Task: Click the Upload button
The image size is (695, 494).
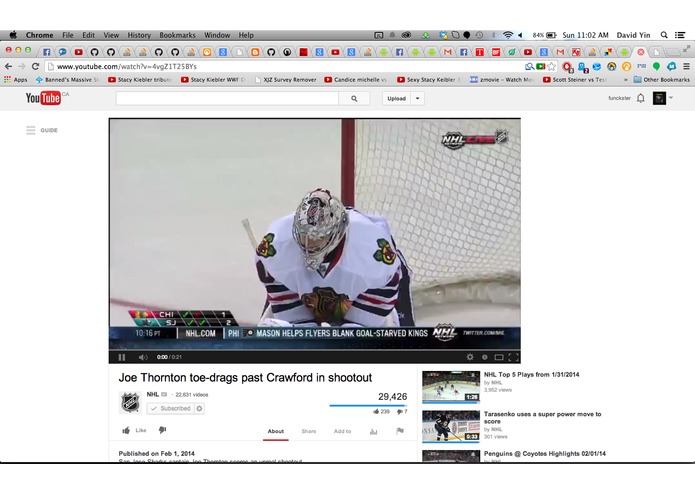Action: tap(397, 98)
